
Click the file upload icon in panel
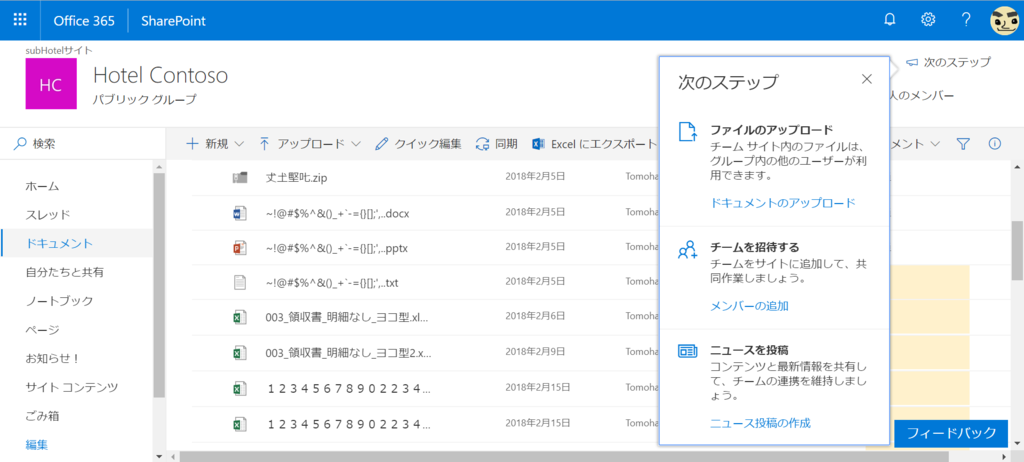[688, 131]
